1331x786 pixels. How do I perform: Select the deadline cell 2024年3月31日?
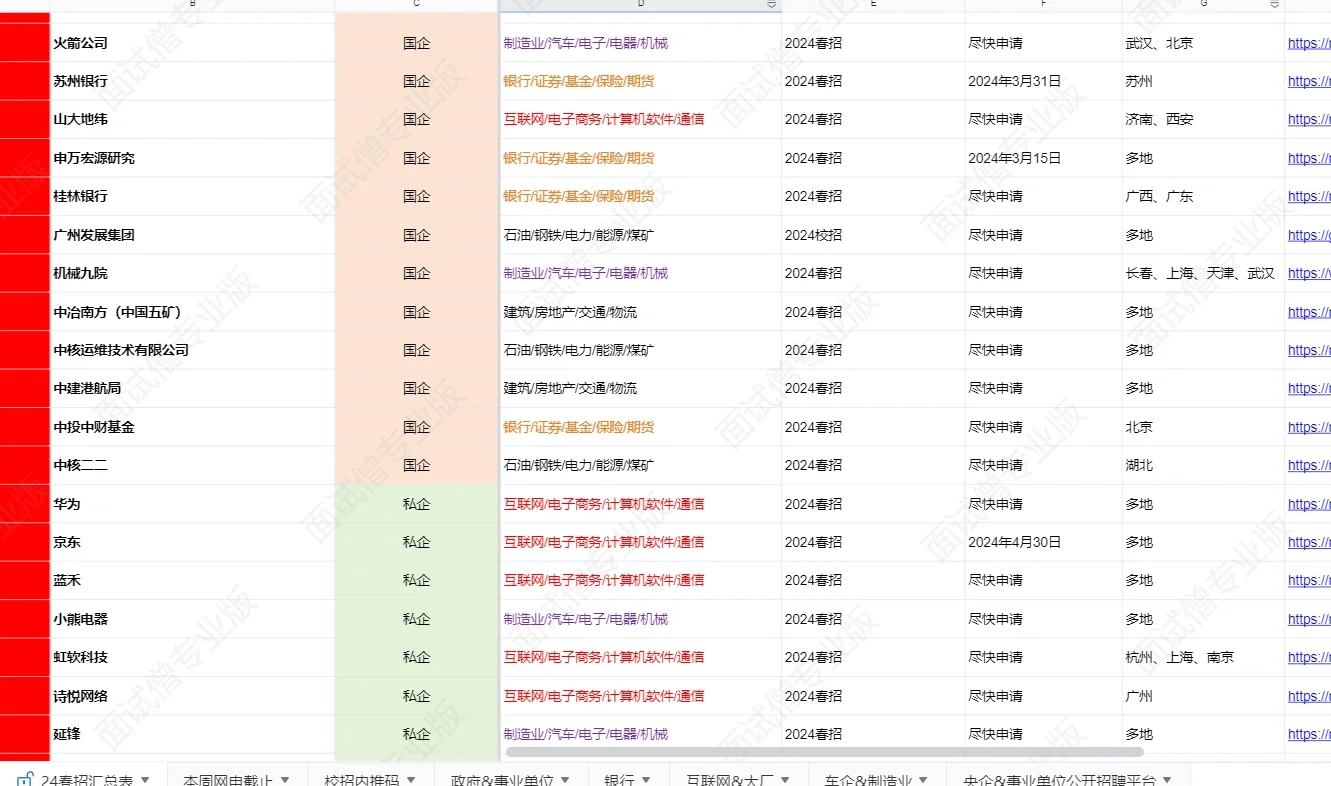1043,81
